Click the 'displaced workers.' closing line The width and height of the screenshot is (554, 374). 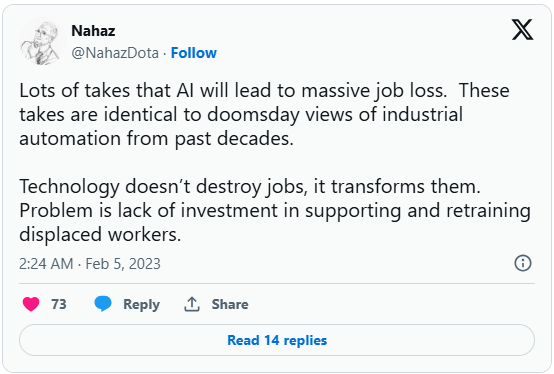[x=100, y=234]
